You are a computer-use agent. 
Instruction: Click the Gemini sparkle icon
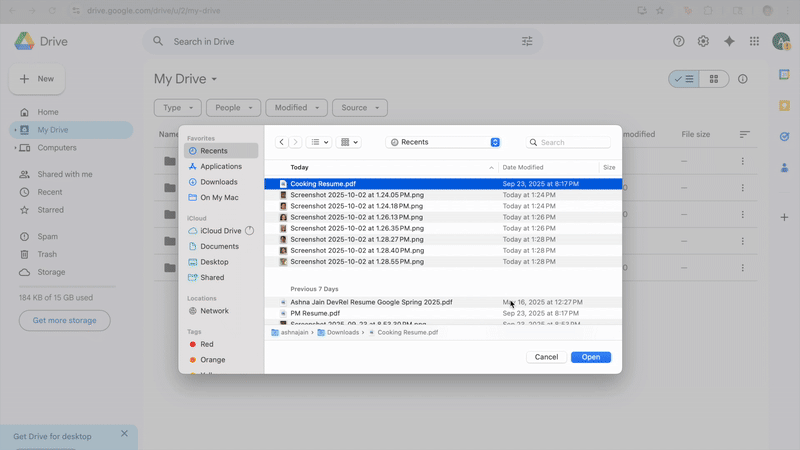pos(729,41)
